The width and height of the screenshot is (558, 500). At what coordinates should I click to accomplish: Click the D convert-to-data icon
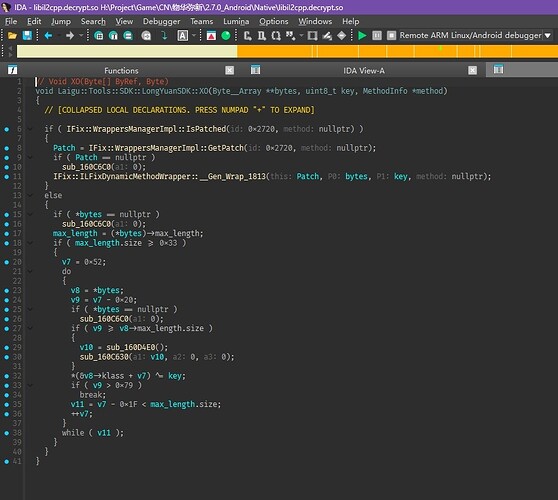click(x=262, y=36)
